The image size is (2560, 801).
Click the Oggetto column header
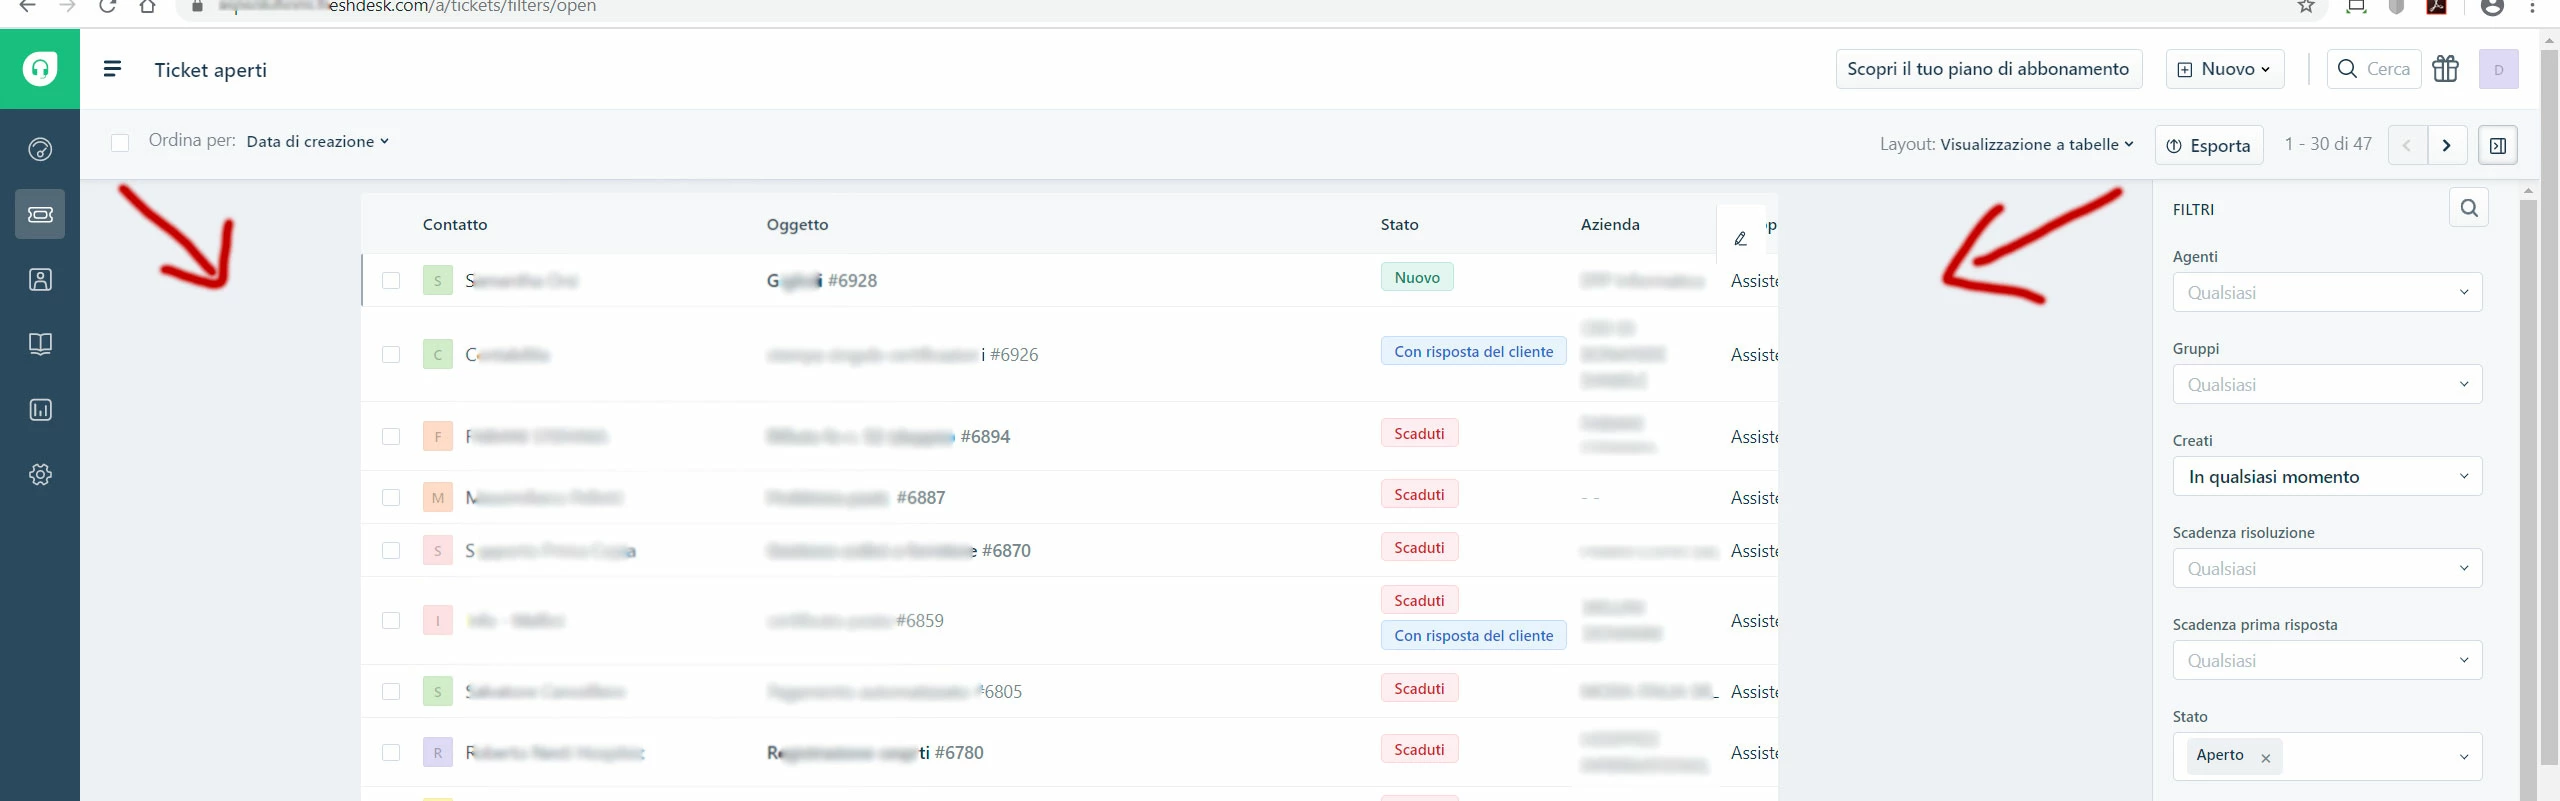click(797, 224)
